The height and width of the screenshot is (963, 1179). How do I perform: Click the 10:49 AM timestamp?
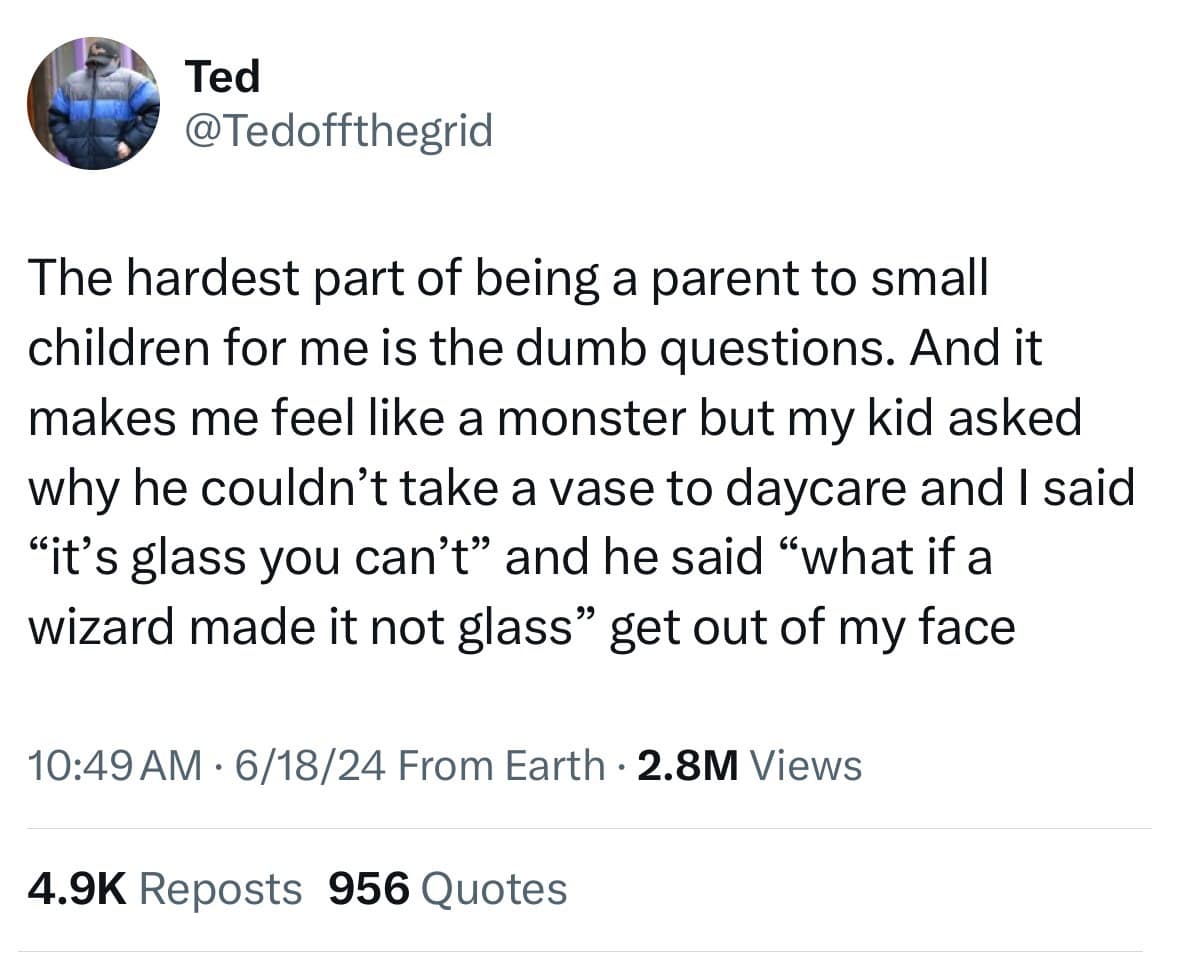click(110, 765)
